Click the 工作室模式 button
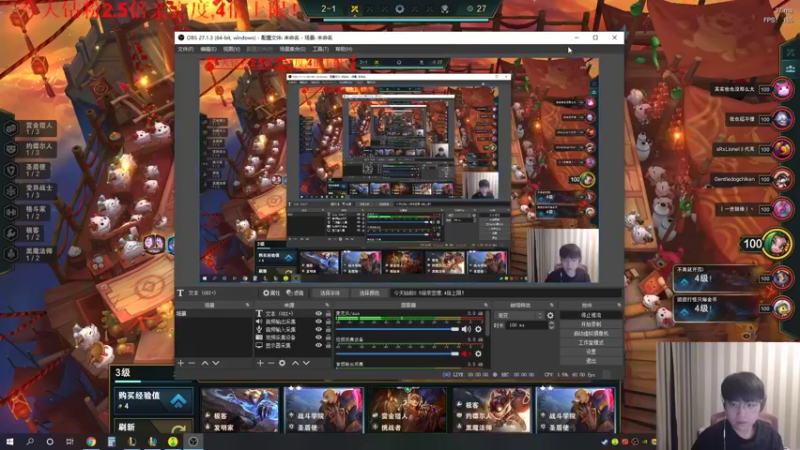 pyautogui.click(x=591, y=342)
